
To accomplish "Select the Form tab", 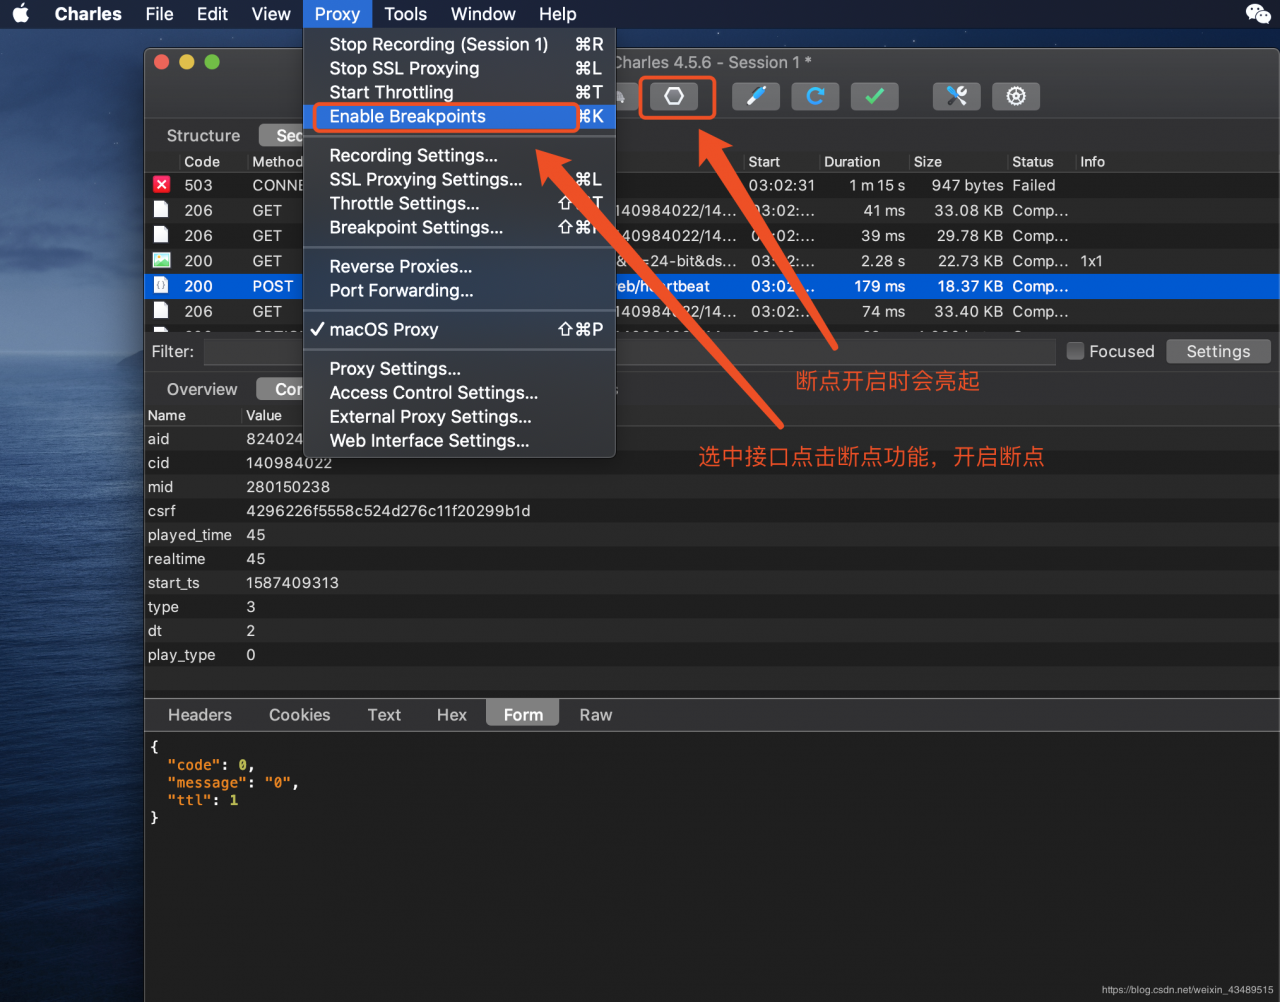I will pyautogui.click(x=523, y=714).
